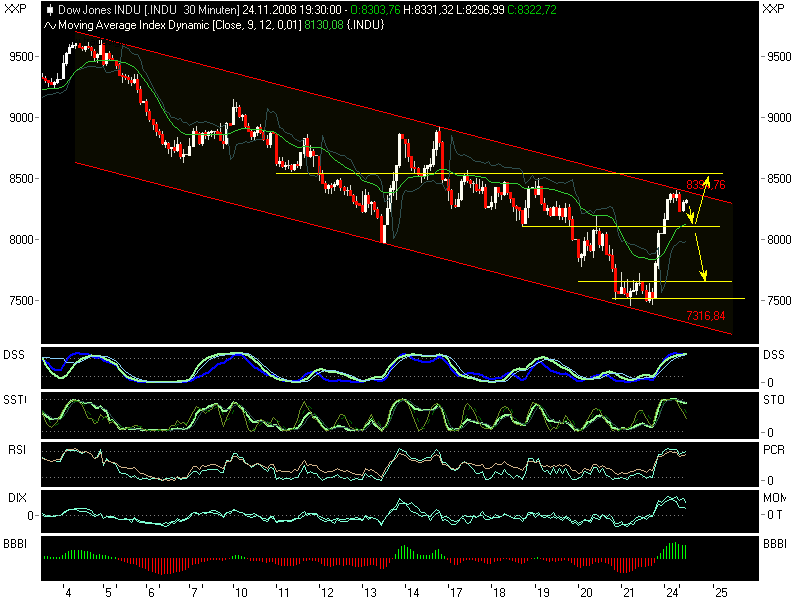Click the 0 label of DIX panel
The image size is (800, 600).
pyautogui.click(x=30, y=516)
